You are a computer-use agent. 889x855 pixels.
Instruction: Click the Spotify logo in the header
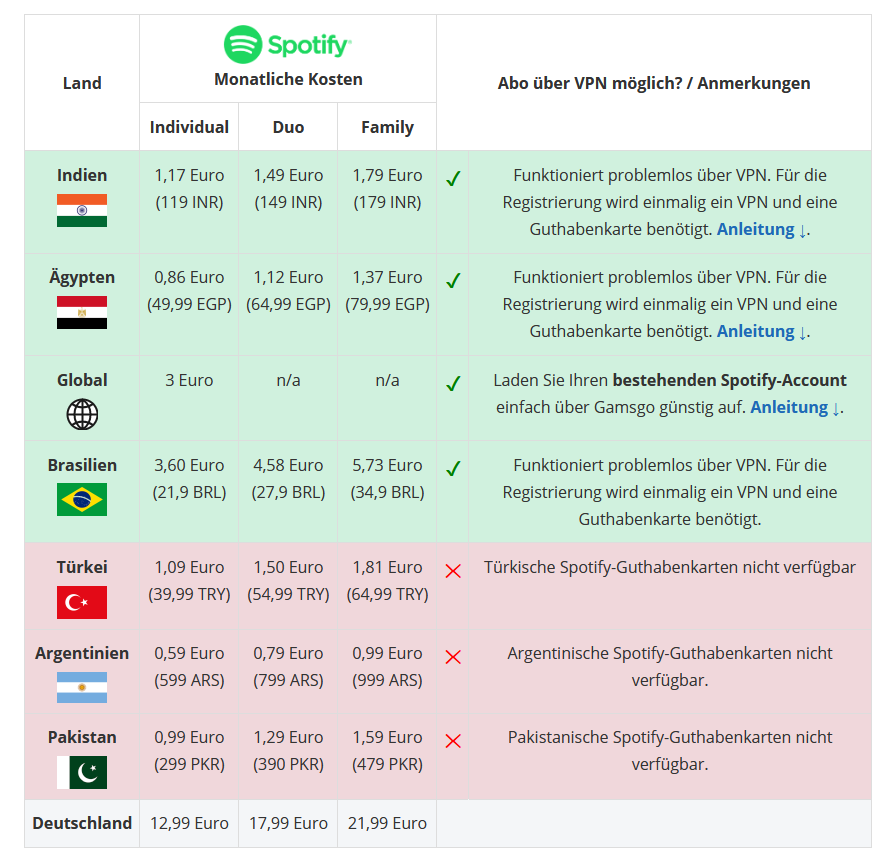point(287,45)
